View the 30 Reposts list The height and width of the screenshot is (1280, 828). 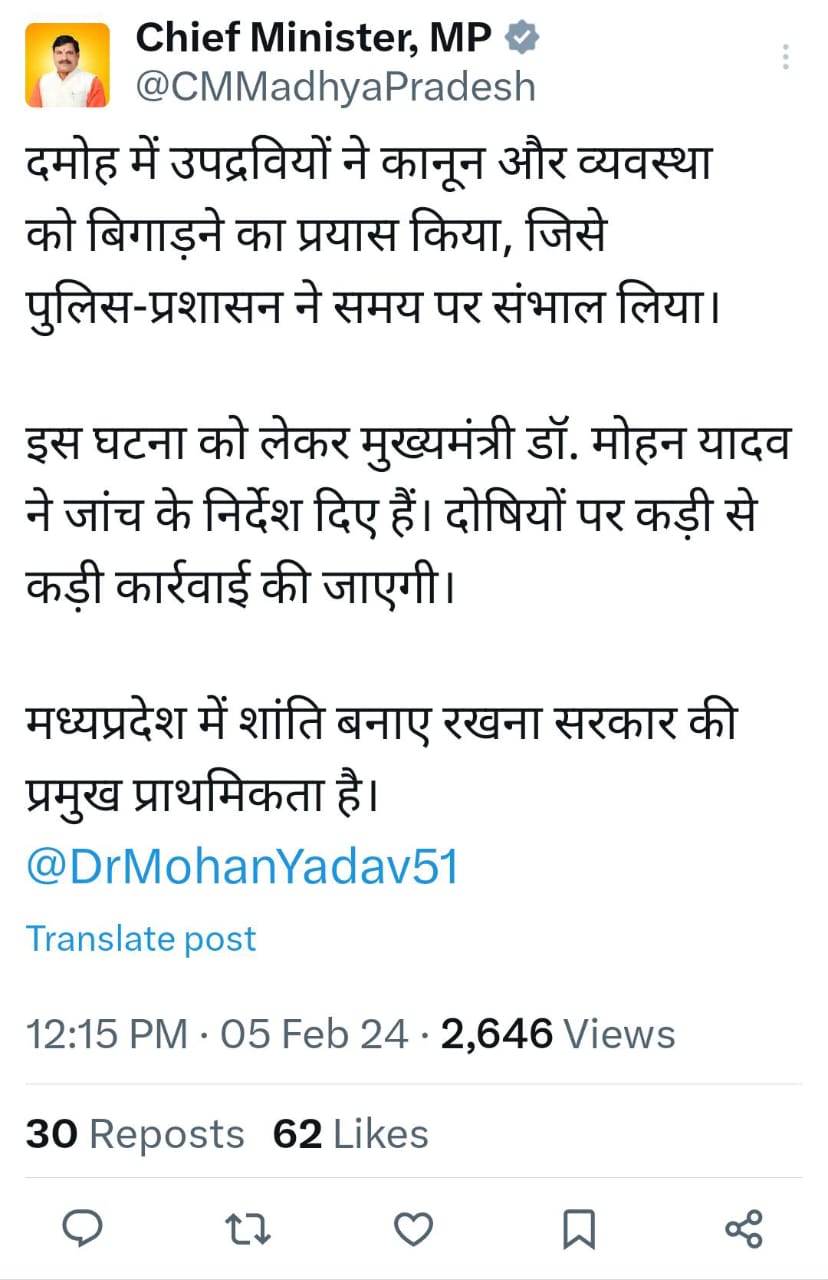point(135,1134)
